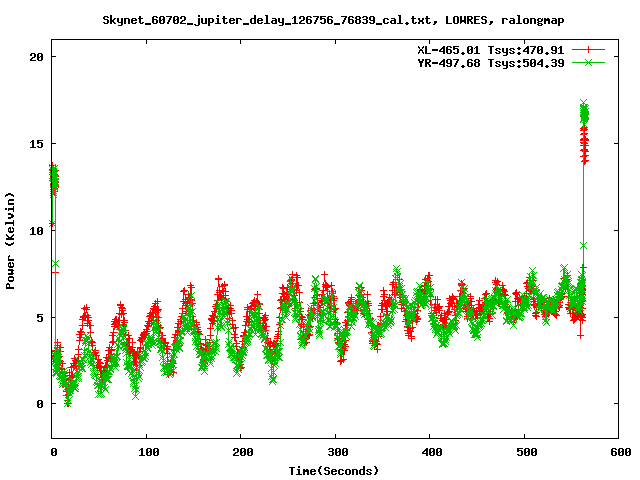Click the Power (Kelvin) y-axis label

pos(10,241)
